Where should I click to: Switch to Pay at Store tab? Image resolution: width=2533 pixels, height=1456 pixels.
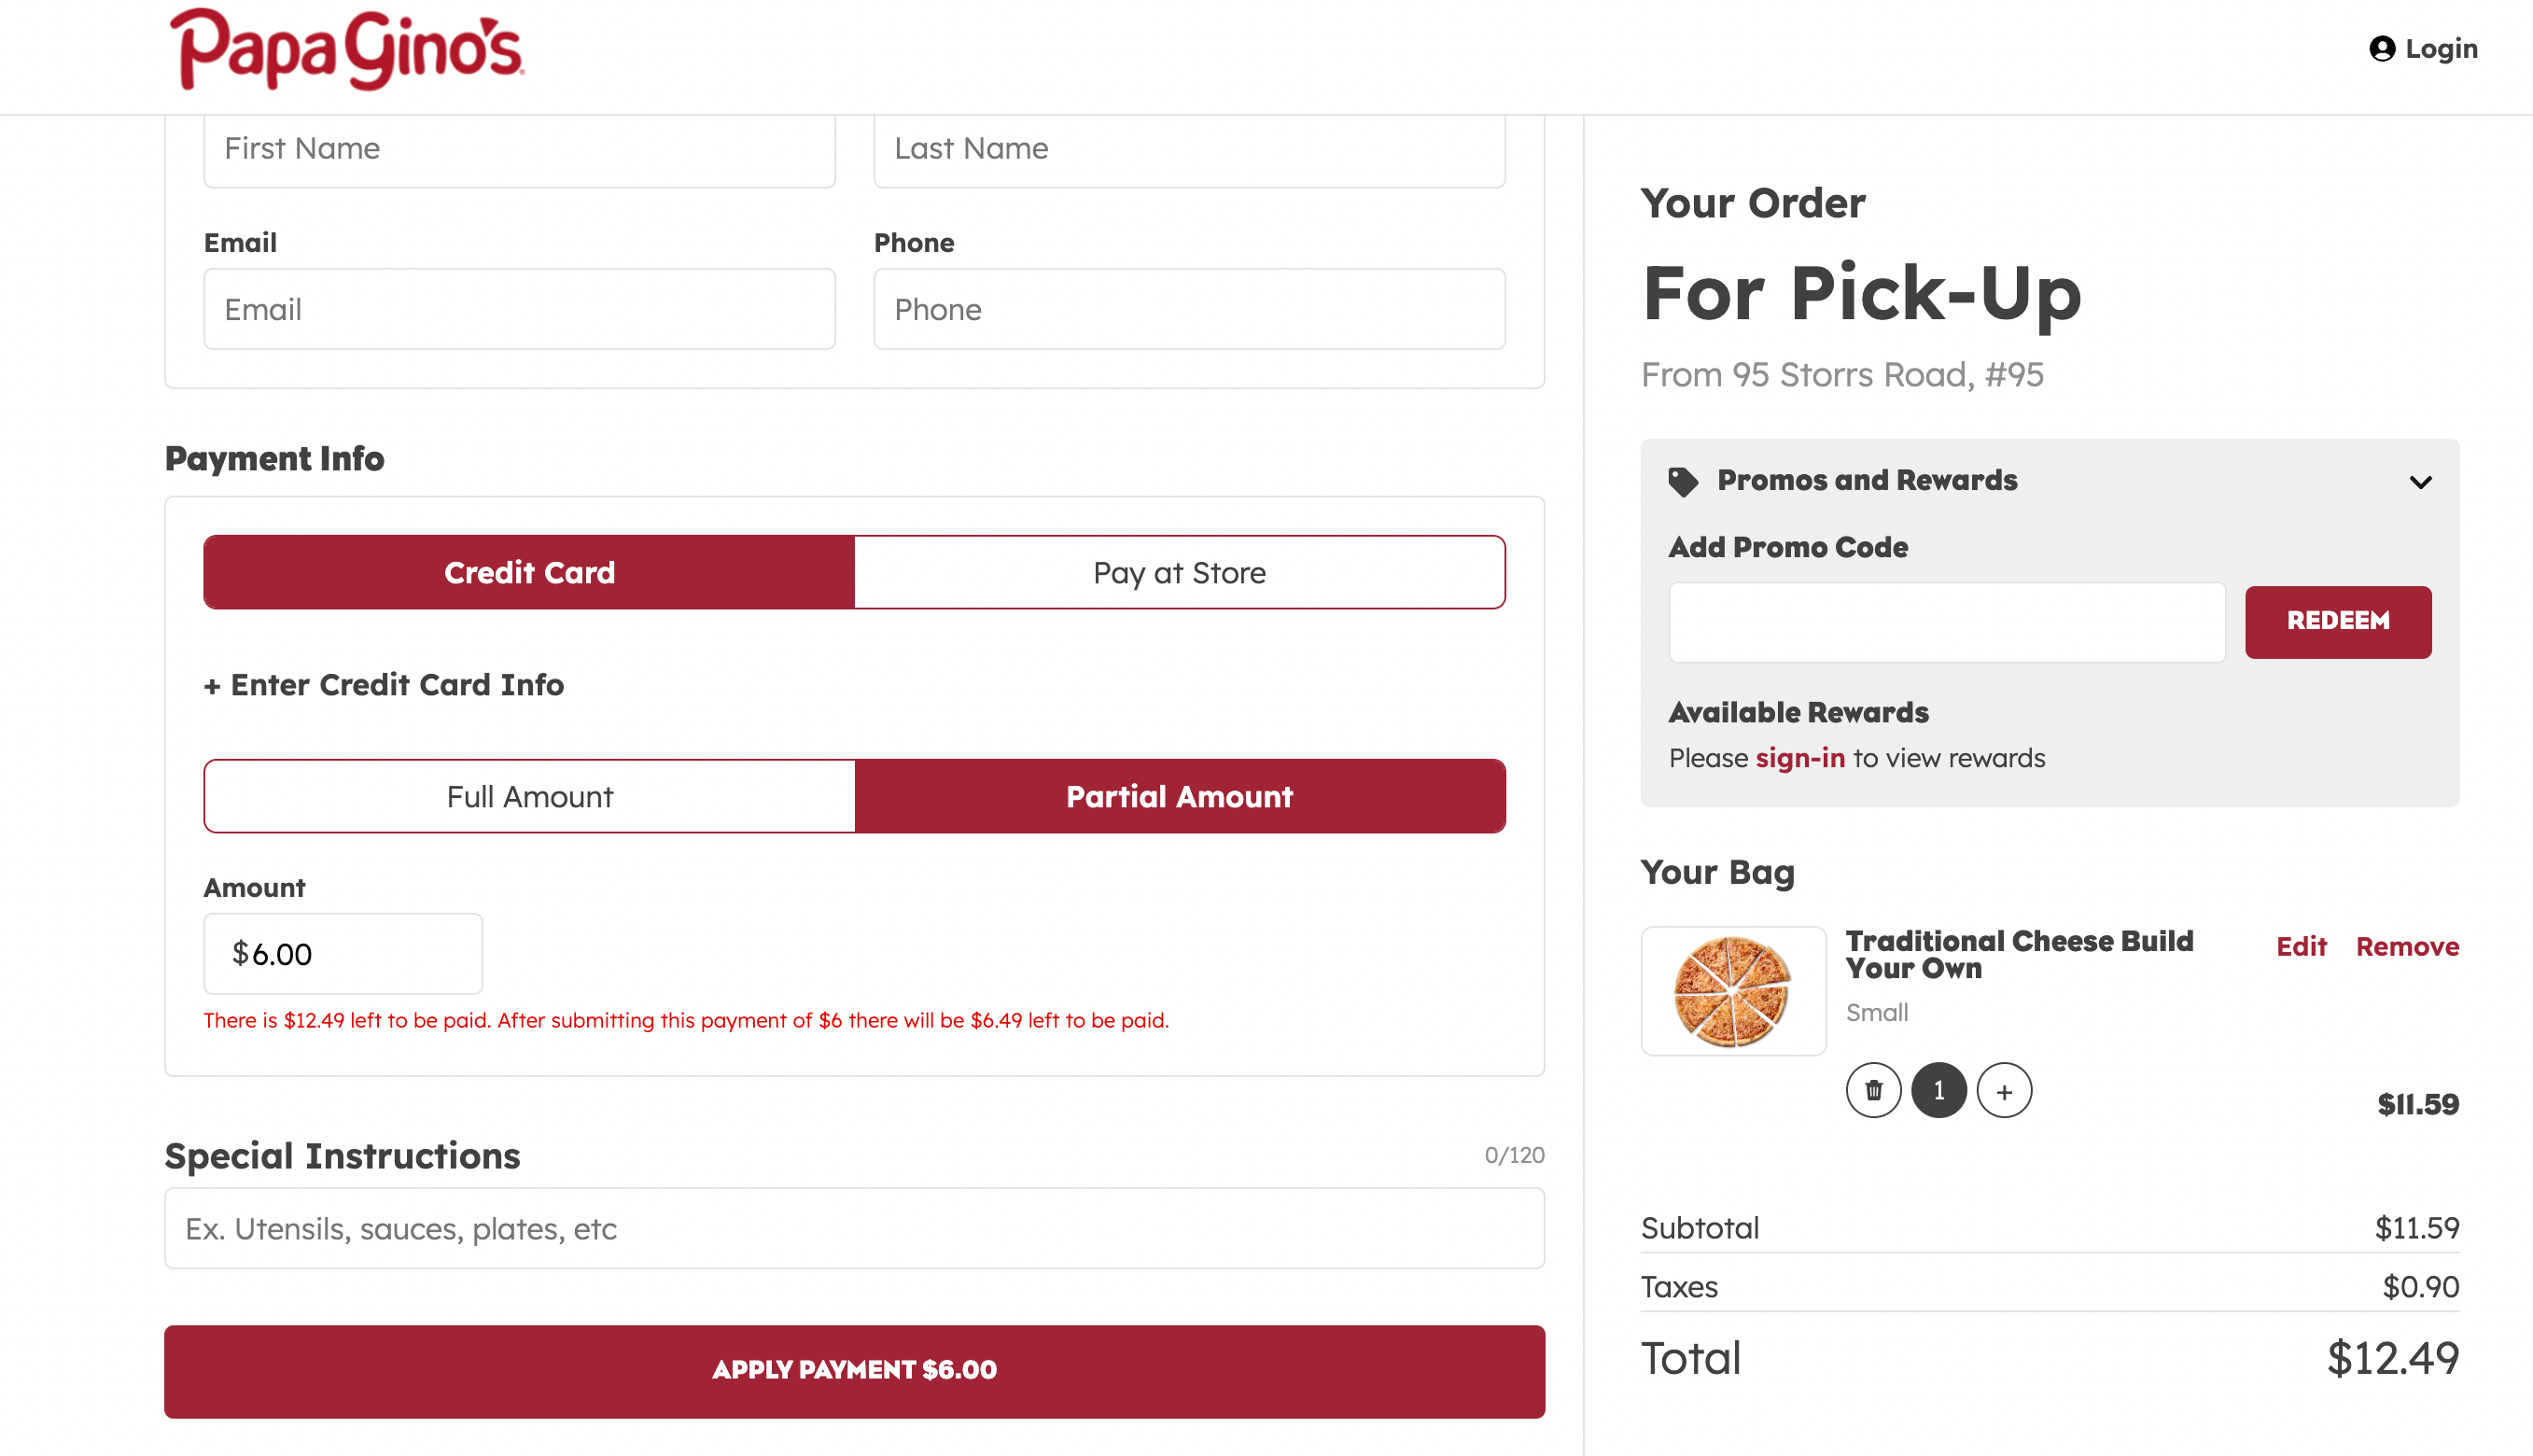tap(1180, 572)
